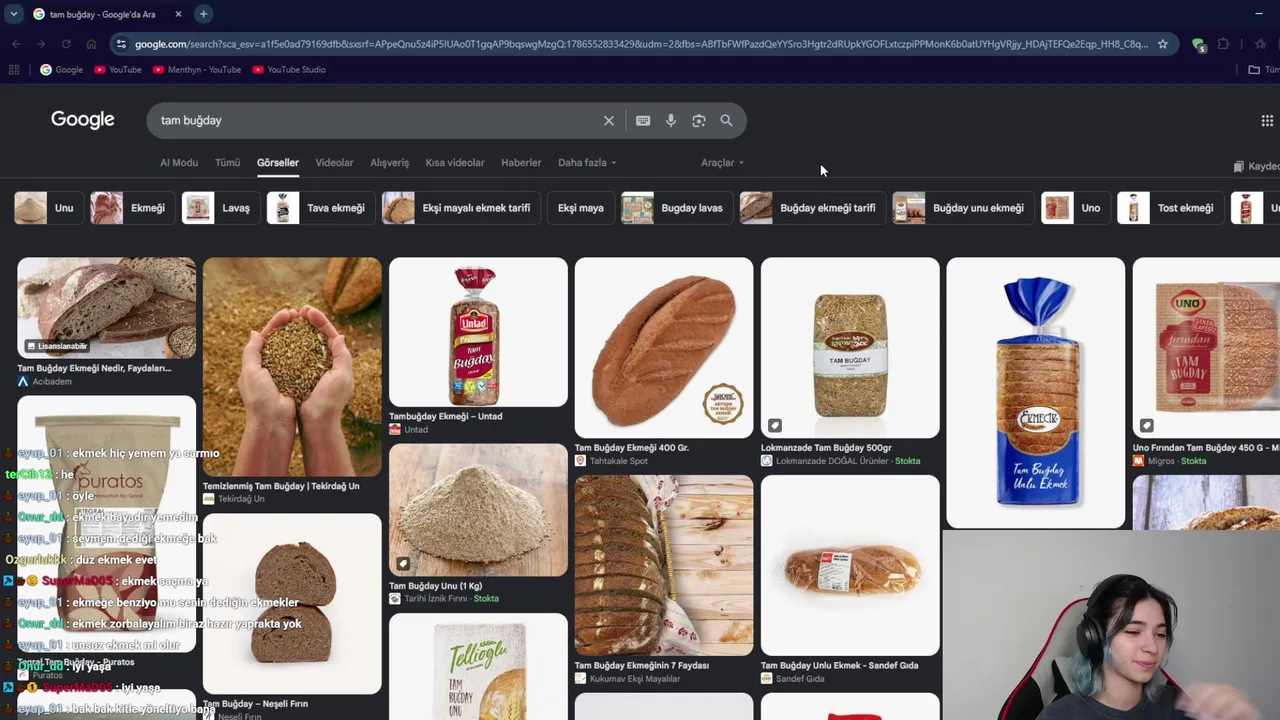Open the green shield extension

[1198, 44]
